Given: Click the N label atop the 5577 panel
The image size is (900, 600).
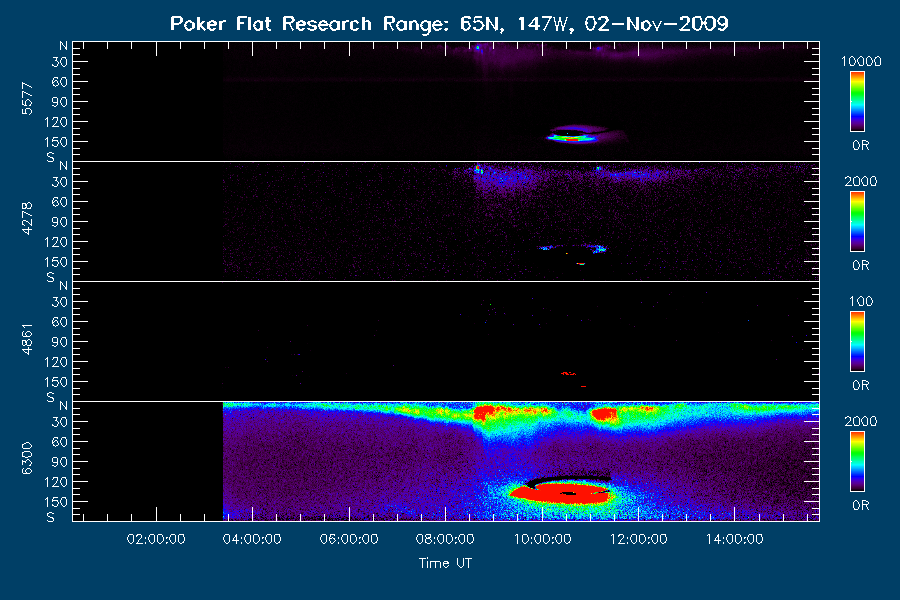Looking at the screenshot, I should pyautogui.click(x=64, y=46).
